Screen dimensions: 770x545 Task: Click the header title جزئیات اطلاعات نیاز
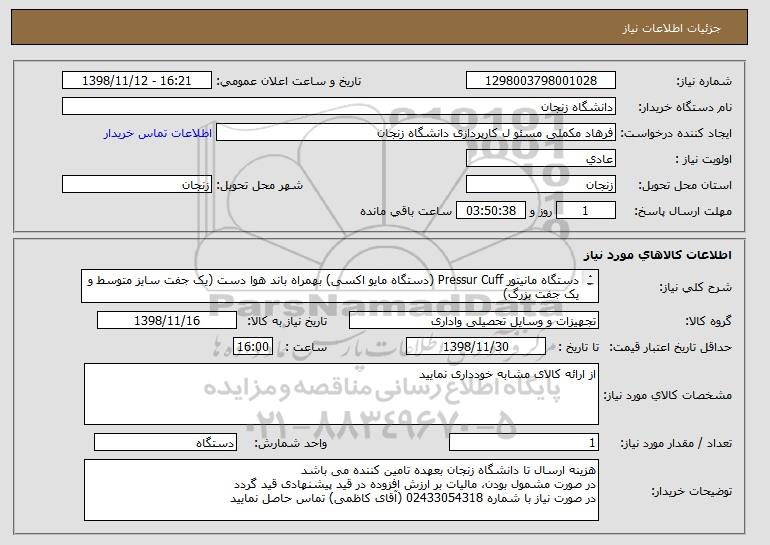[671, 28]
